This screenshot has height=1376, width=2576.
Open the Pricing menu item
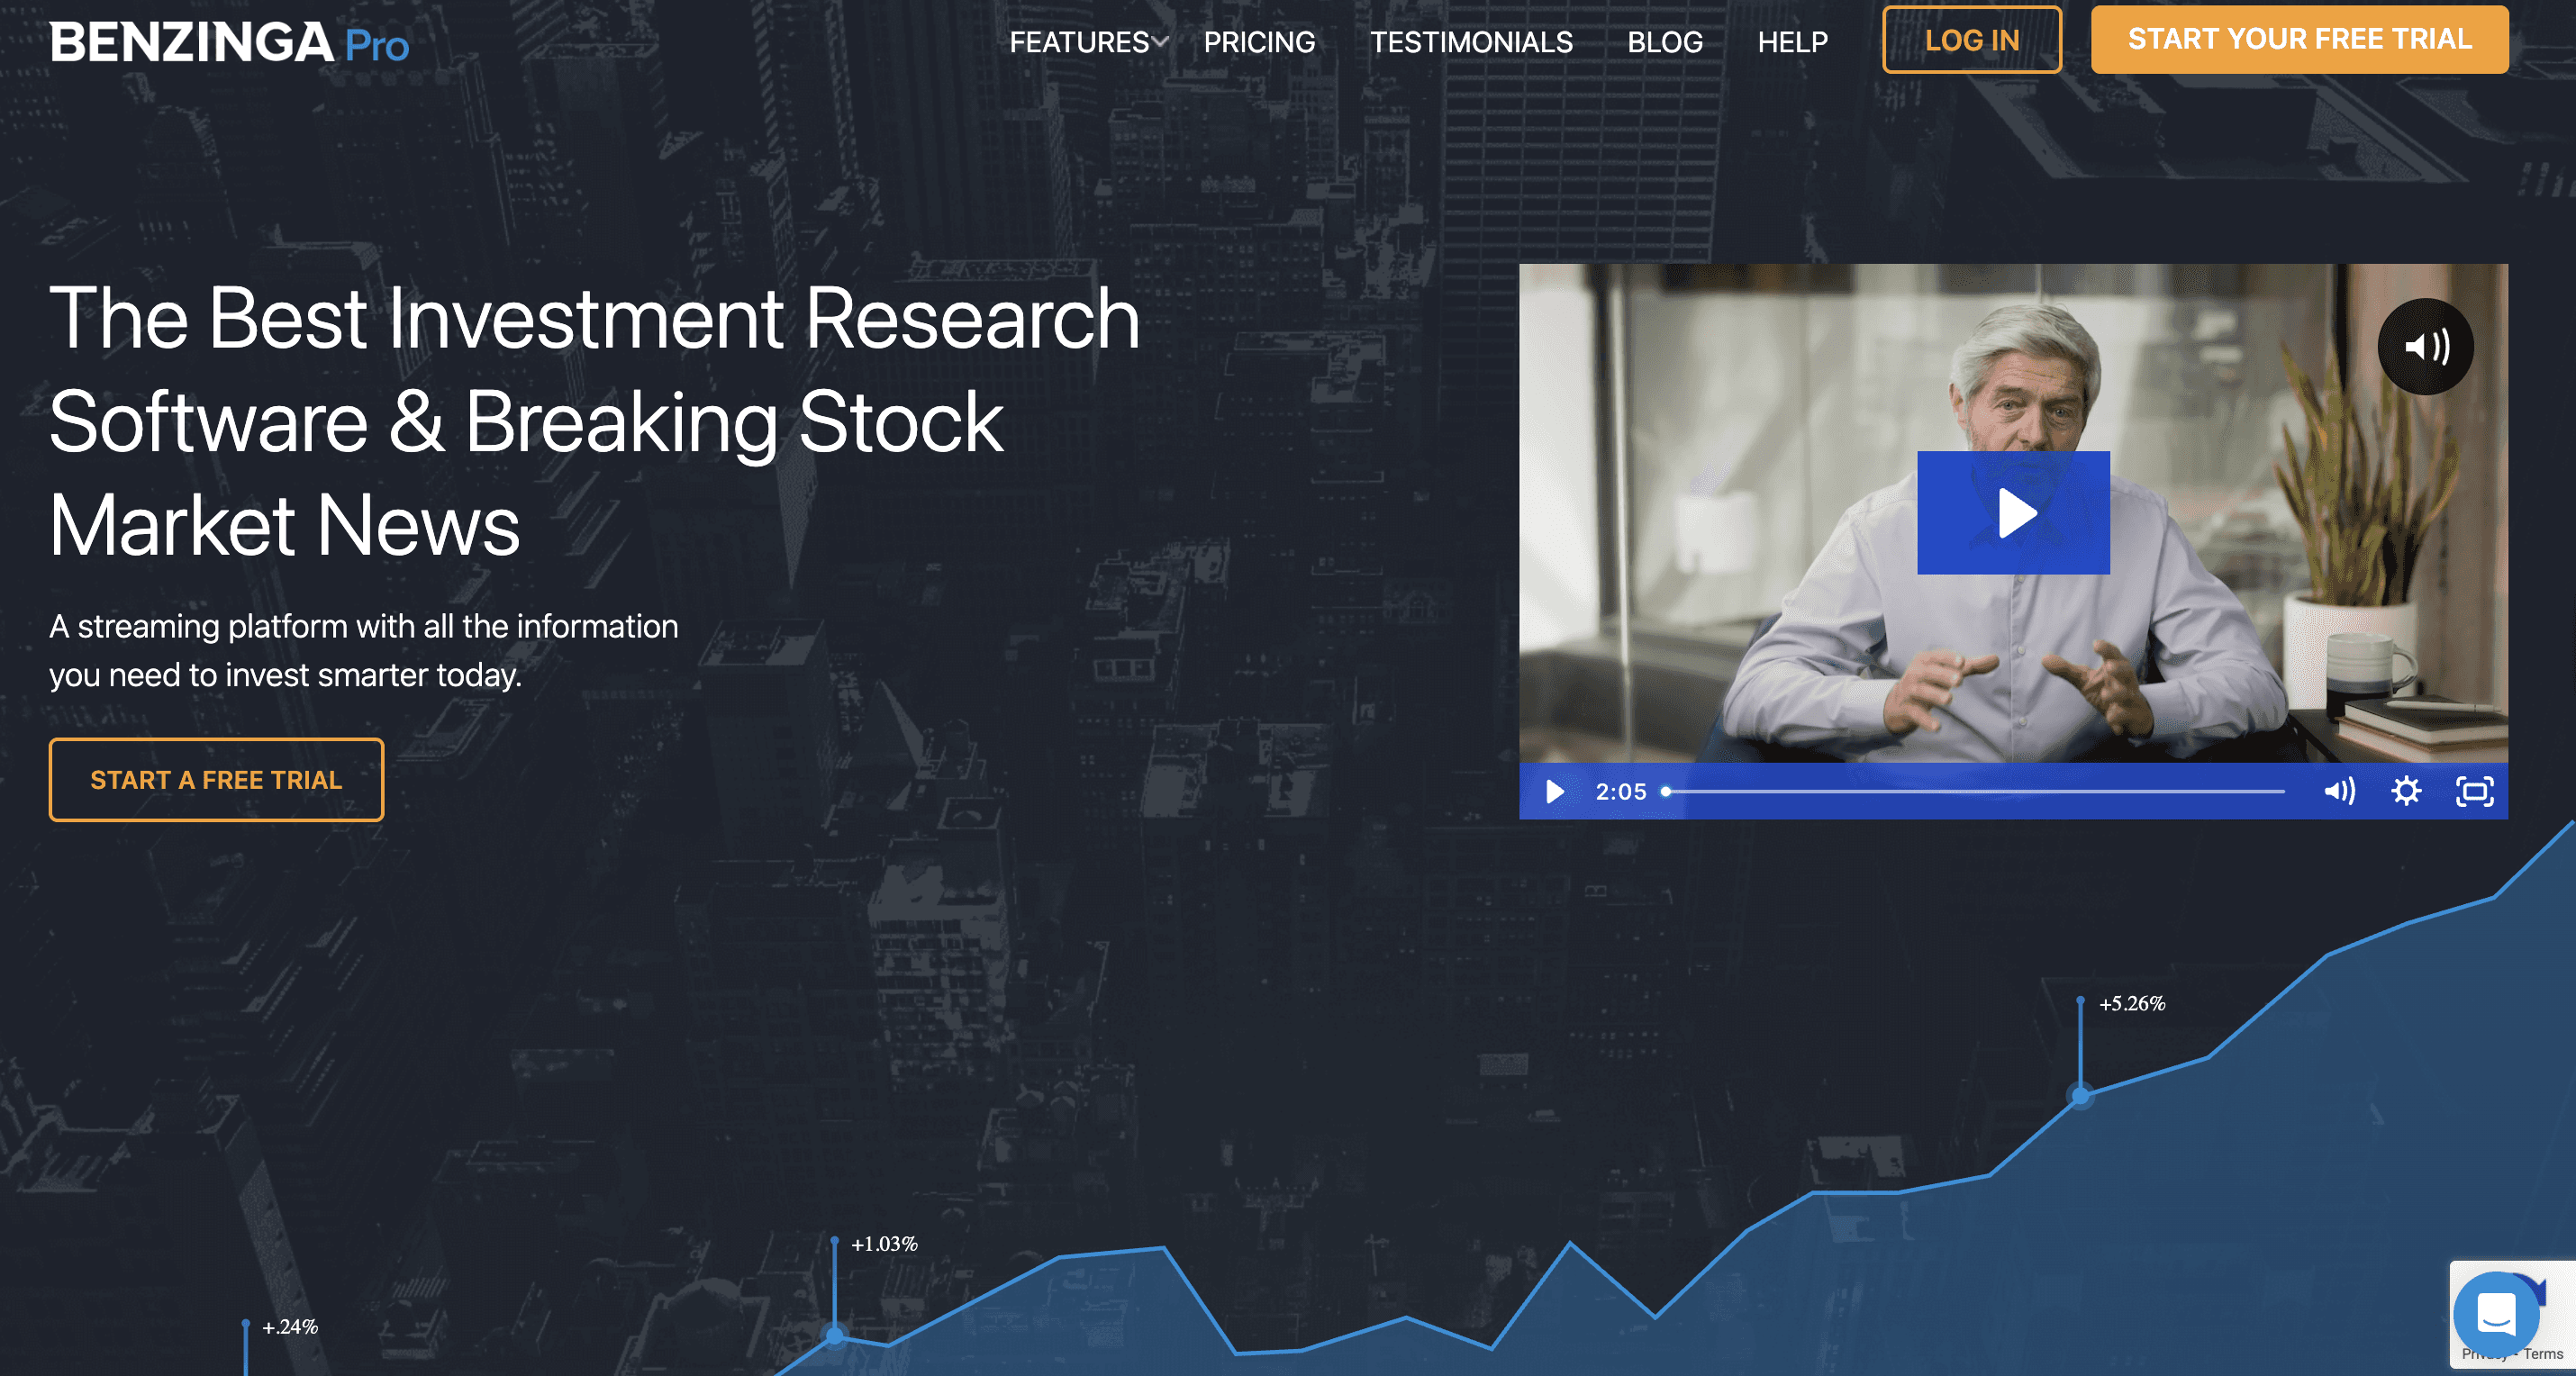[1259, 42]
